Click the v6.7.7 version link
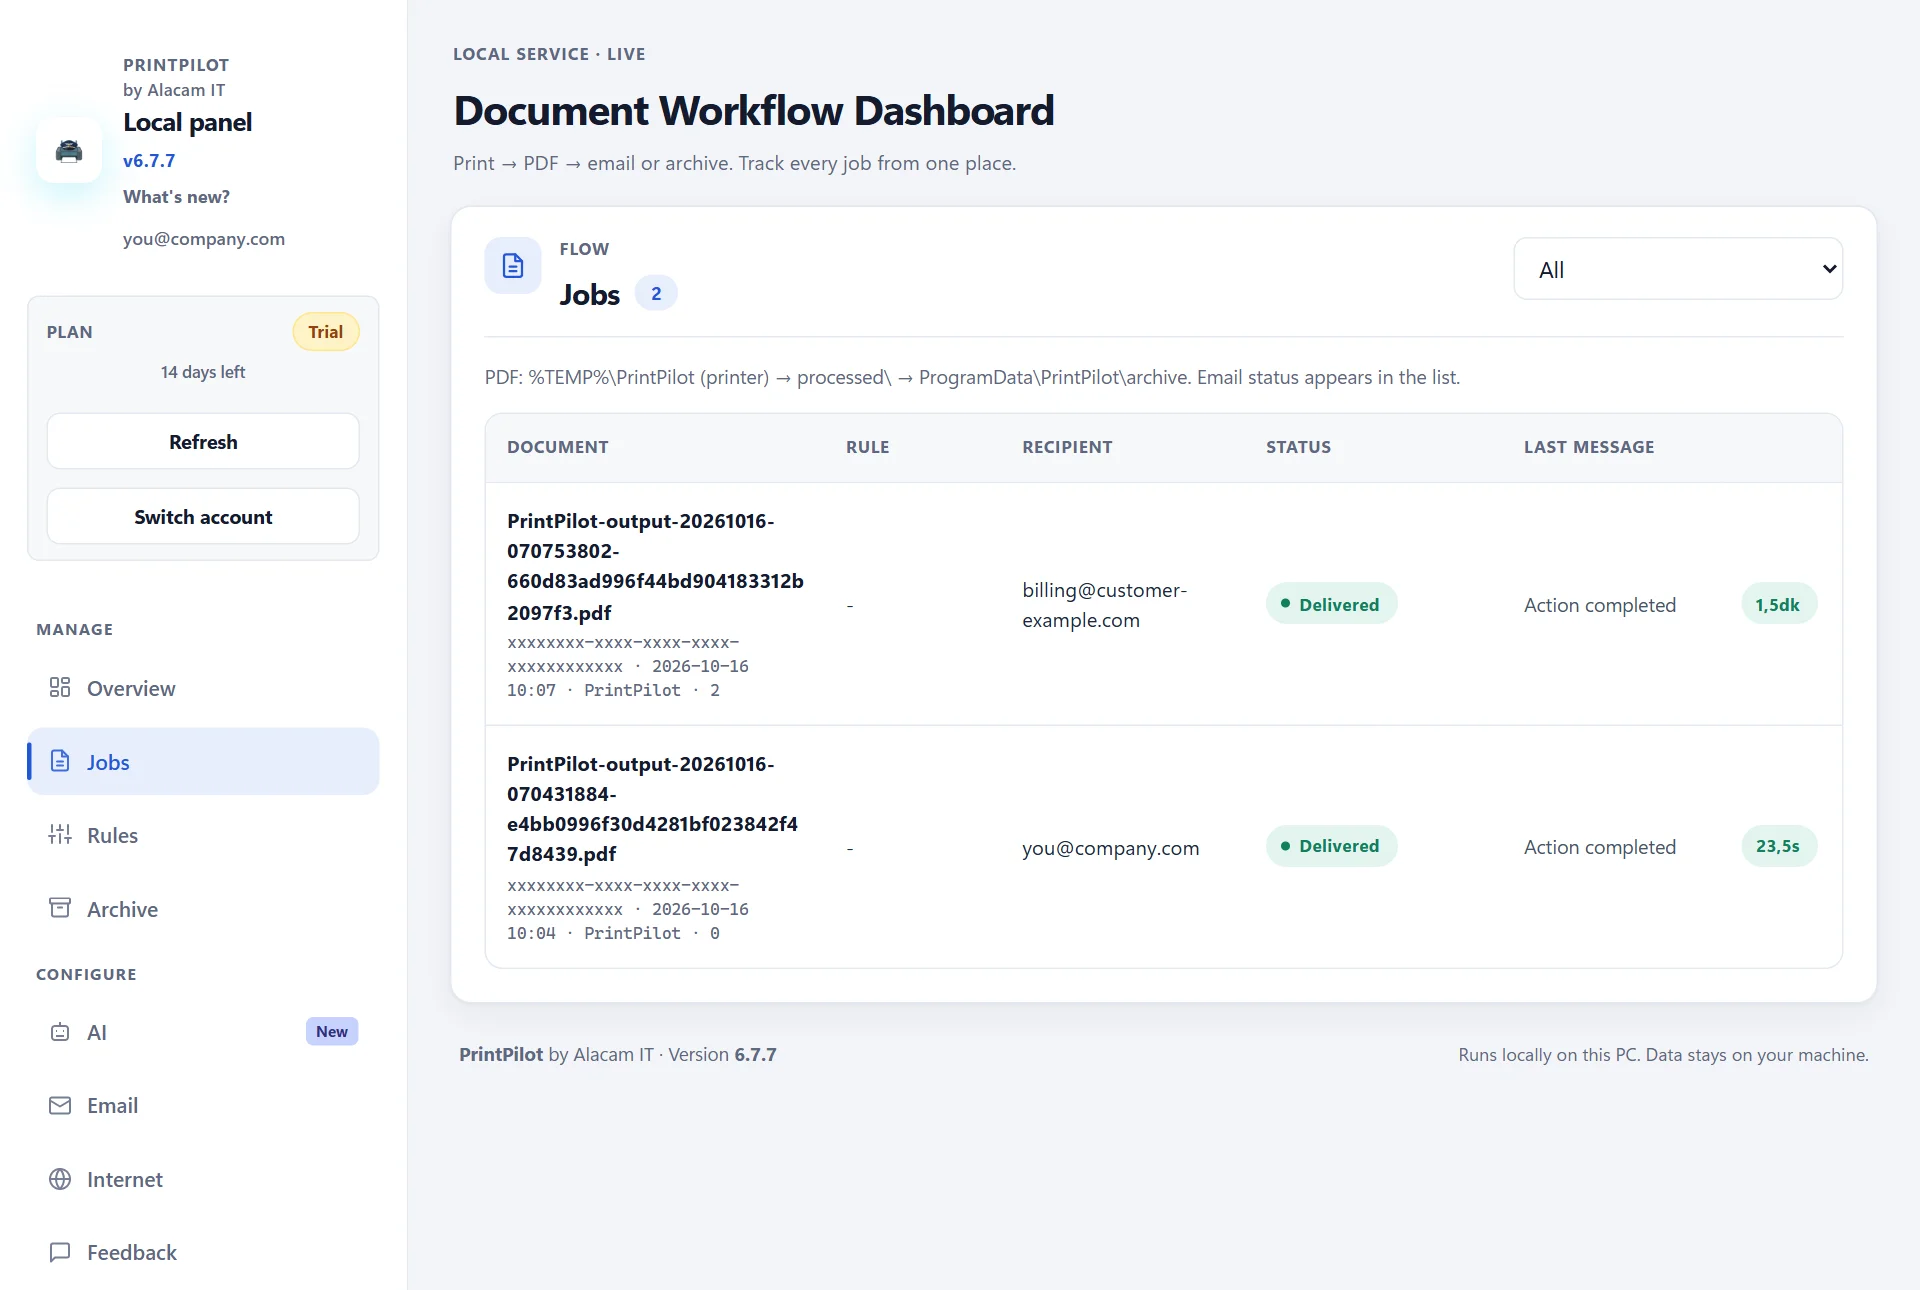1920x1290 pixels. point(149,160)
